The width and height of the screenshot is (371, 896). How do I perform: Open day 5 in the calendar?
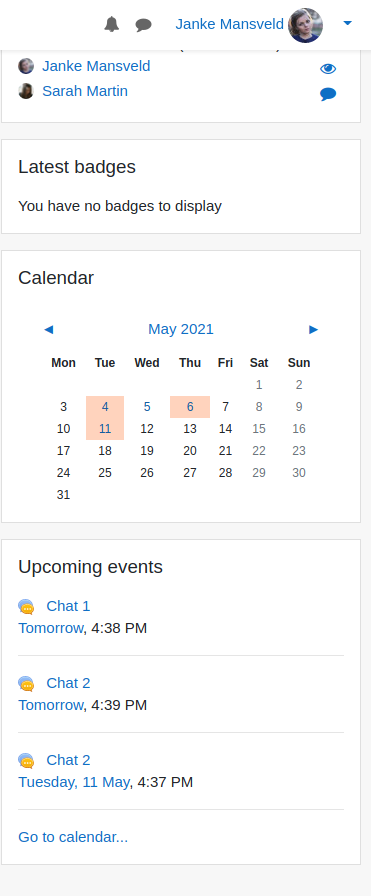pos(147,407)
